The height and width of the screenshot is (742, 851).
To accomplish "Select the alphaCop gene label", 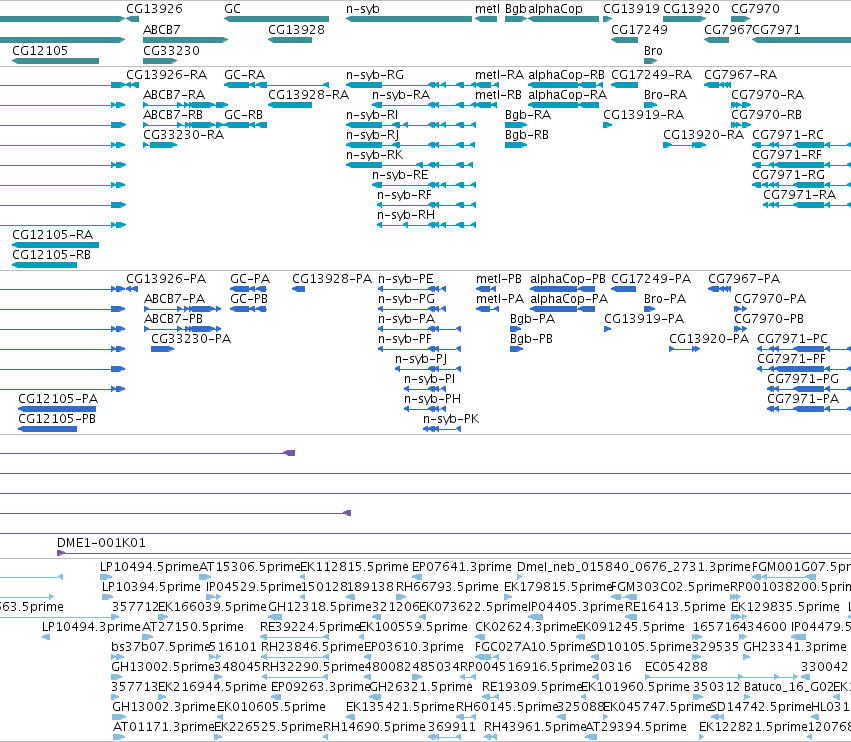I will point(555,9).
